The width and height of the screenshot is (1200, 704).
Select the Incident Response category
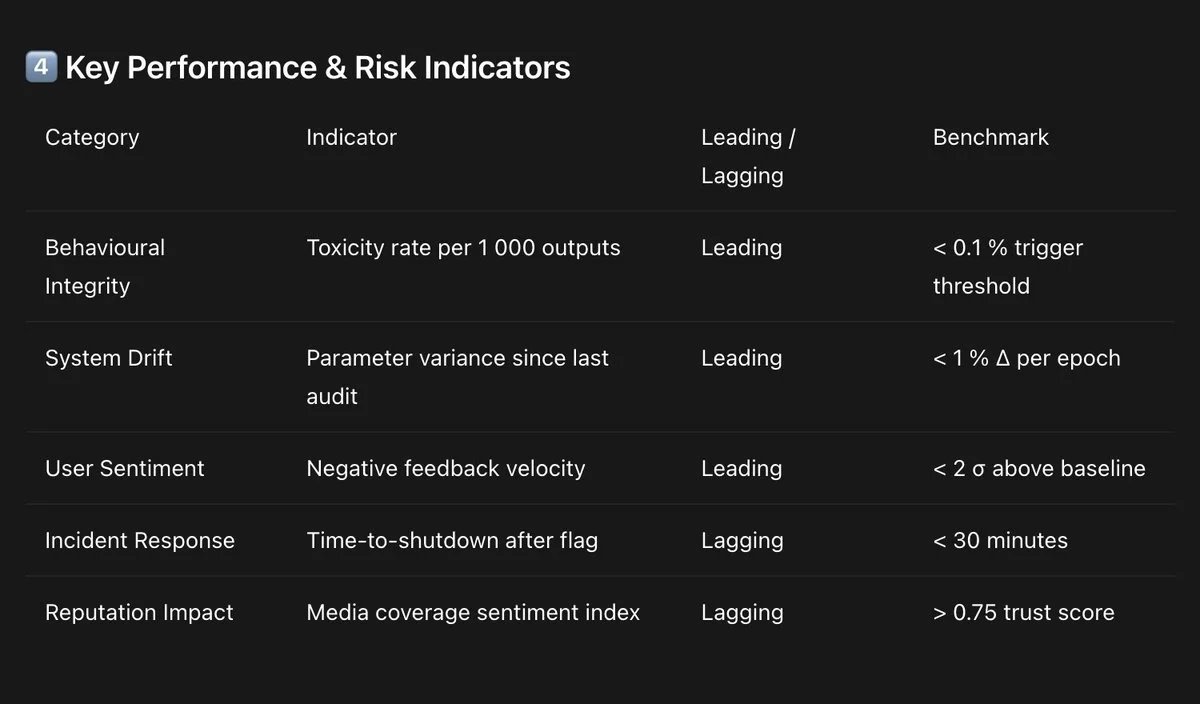point(139,540)
